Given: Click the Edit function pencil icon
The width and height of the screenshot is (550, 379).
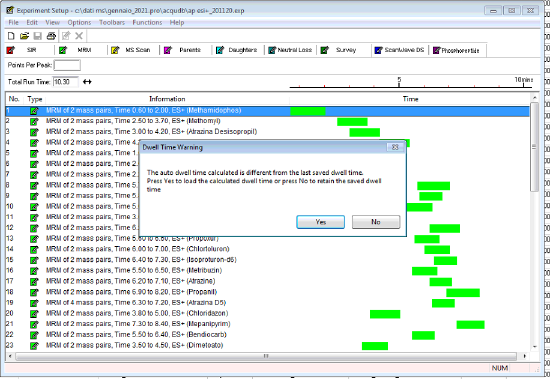Looking at the screenshot, I should click(66, 36).
